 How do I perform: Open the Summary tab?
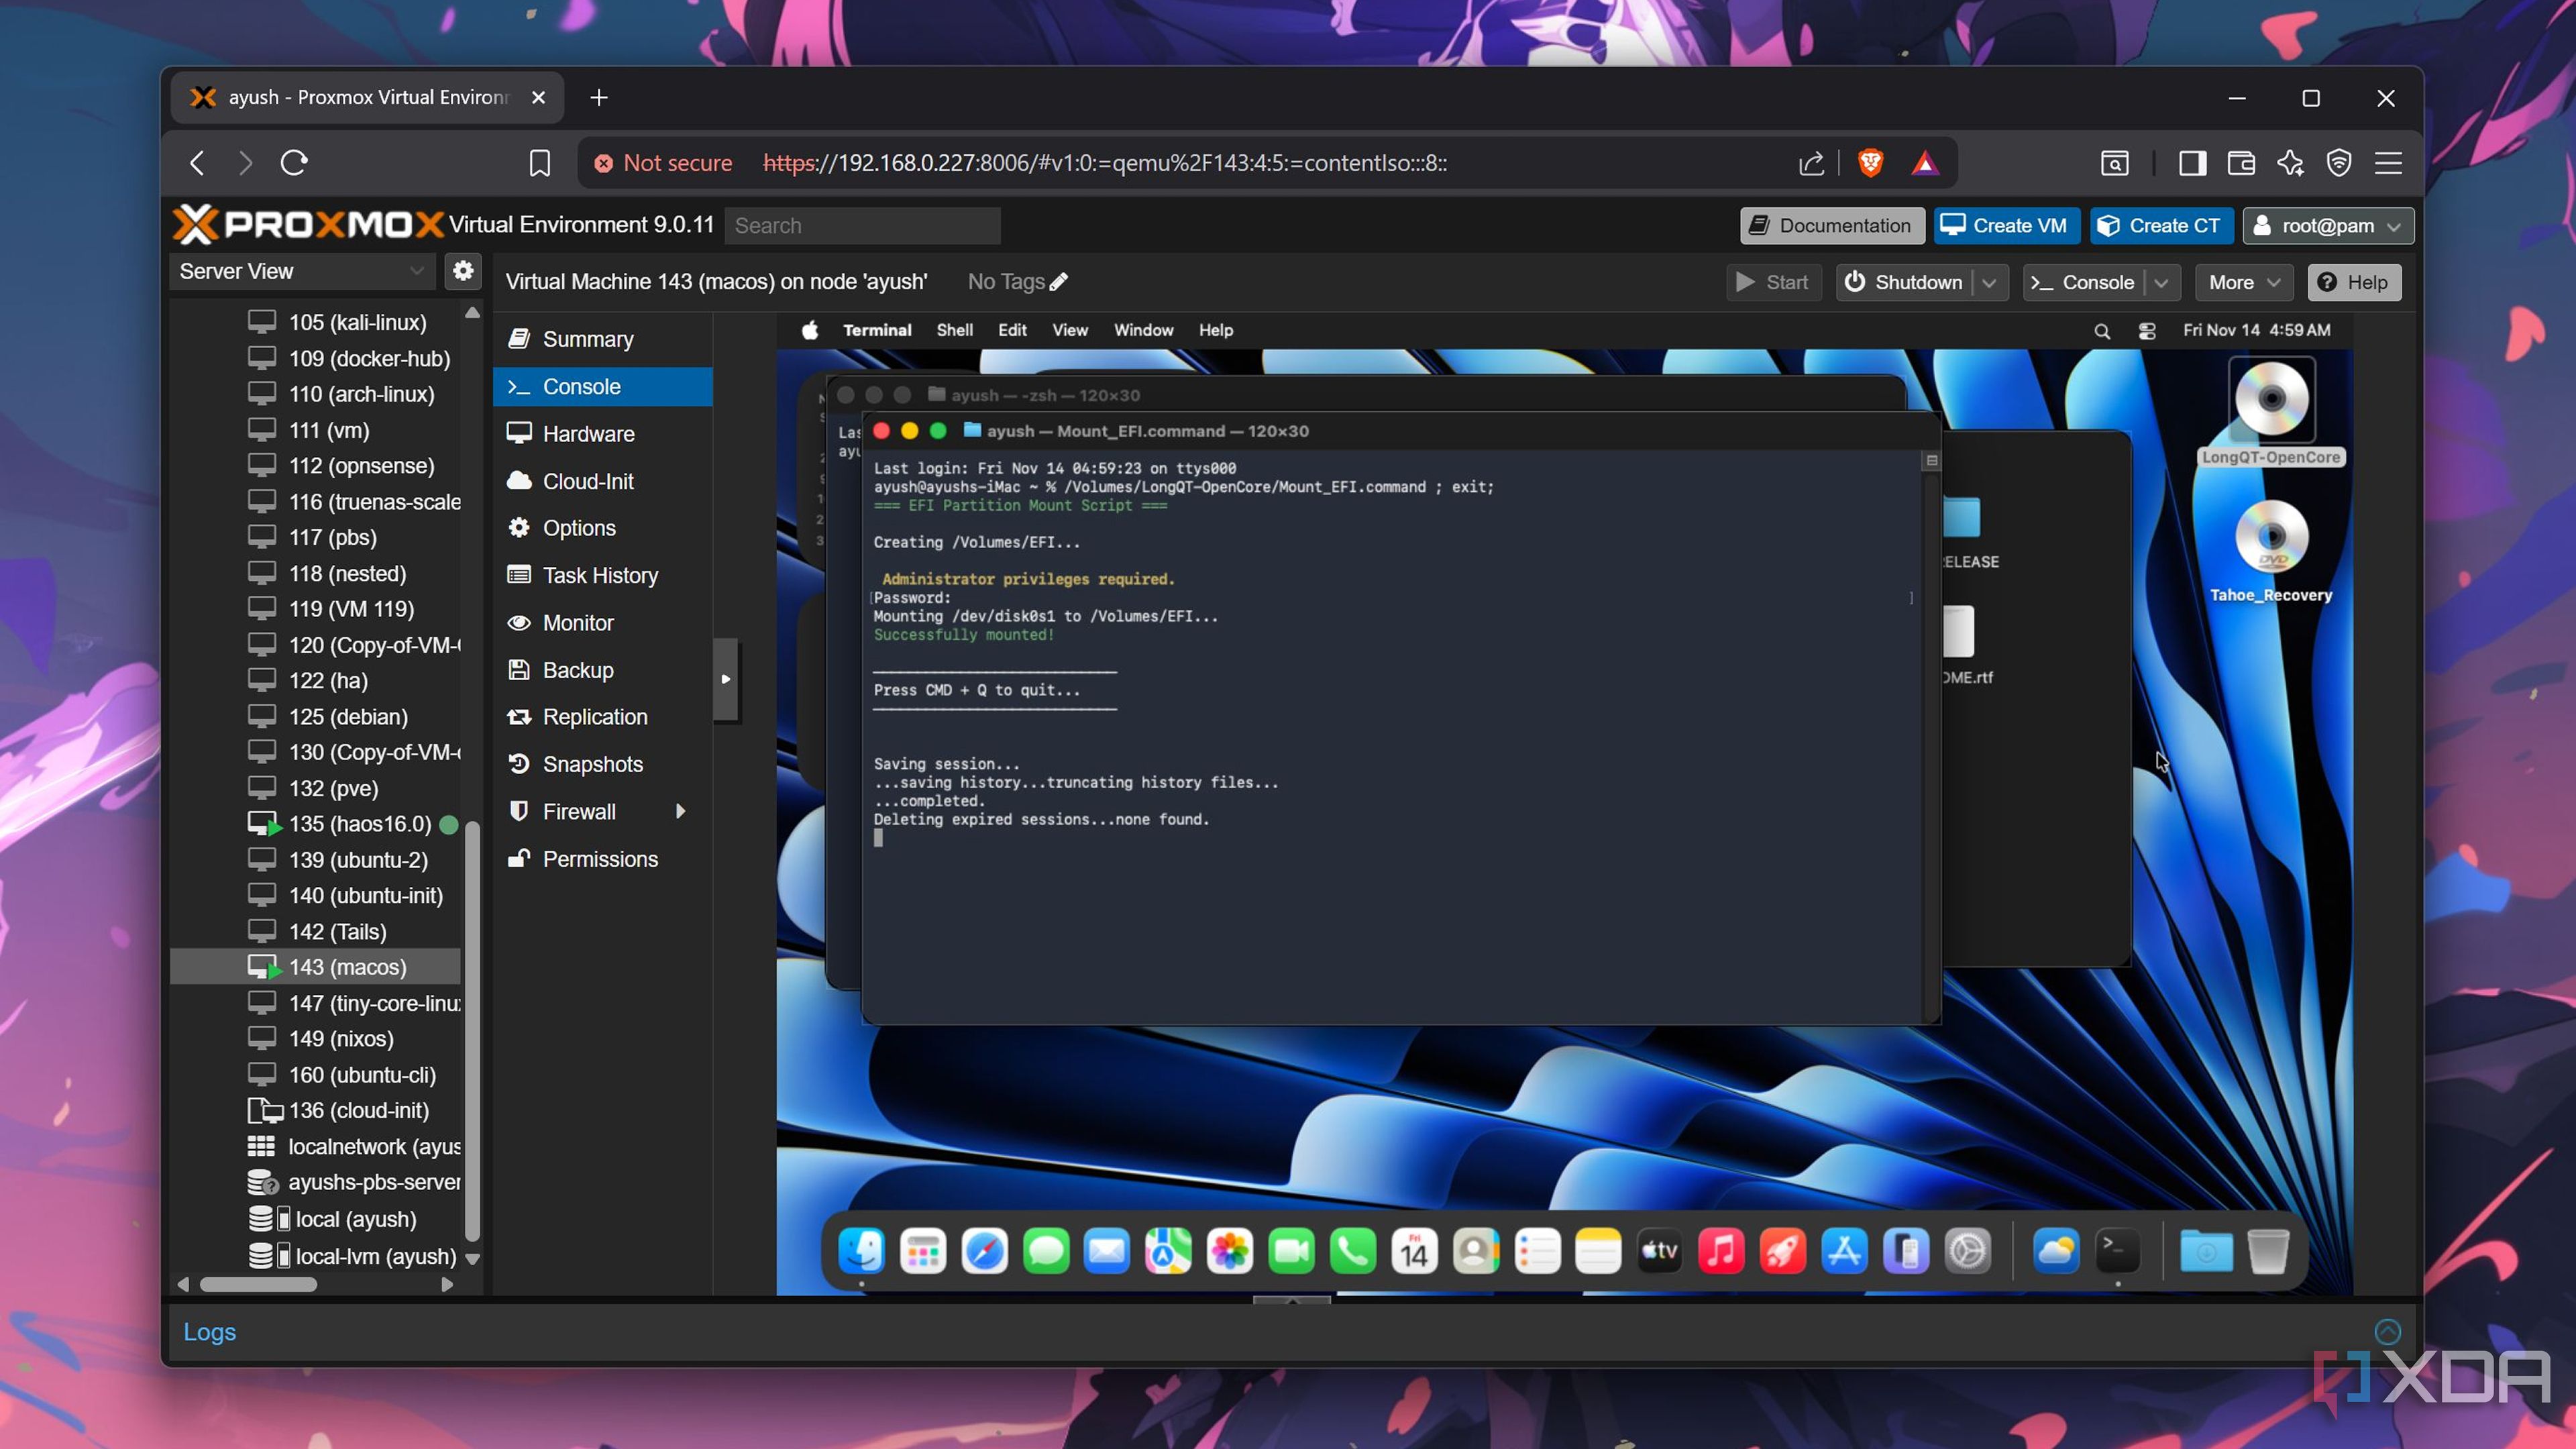(603, 339)
